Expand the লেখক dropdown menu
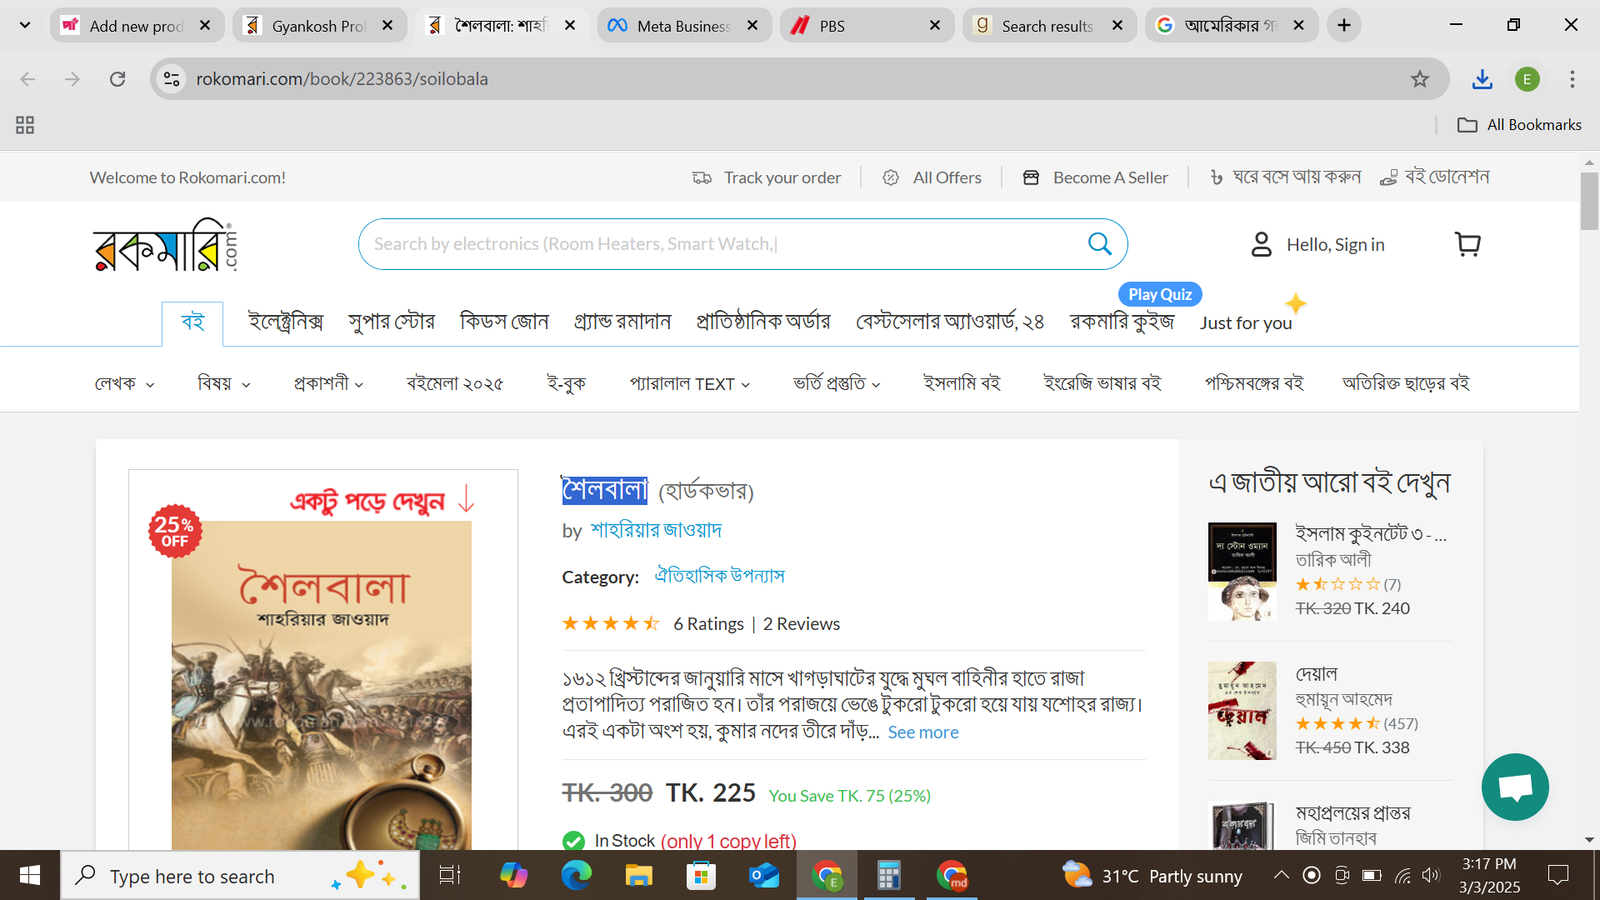The width and height of the screenshot is (1600, 900). pyautogui.click(x=125, y=384)
